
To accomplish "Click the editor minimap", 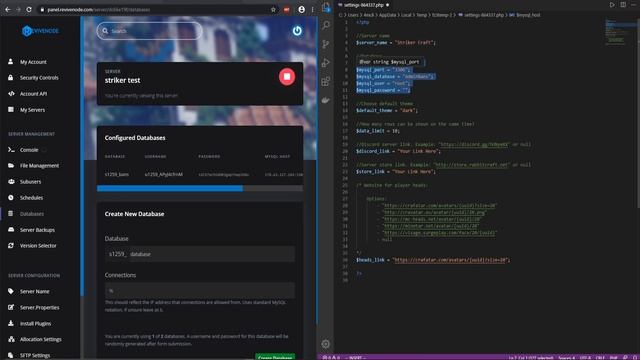I will (620, 33).
